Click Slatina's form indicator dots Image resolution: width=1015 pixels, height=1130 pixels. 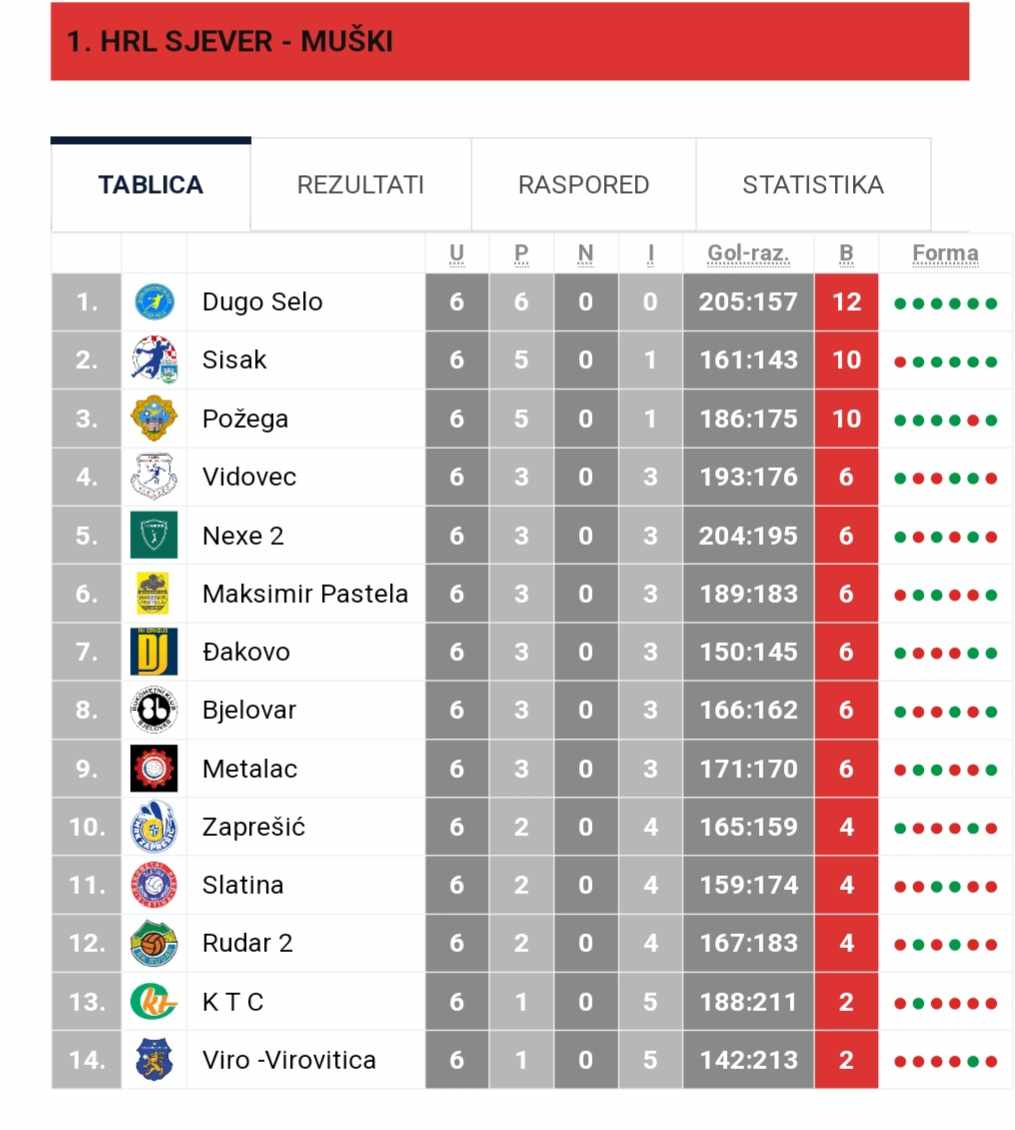pyautogui.click(x=945, y=886)
